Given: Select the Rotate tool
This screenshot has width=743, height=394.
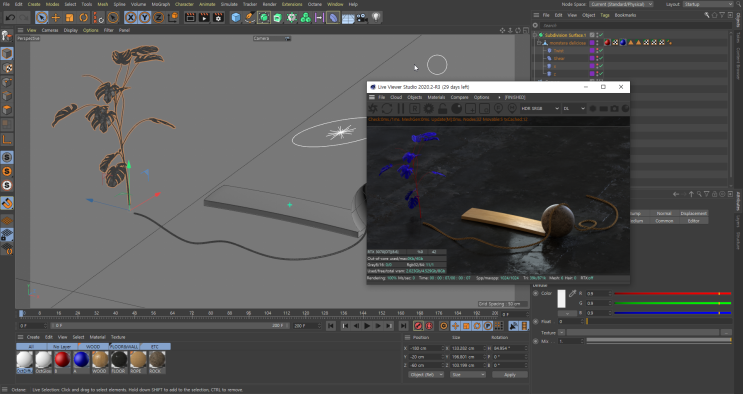Looking at the screenshot, I should pos(84,18).
